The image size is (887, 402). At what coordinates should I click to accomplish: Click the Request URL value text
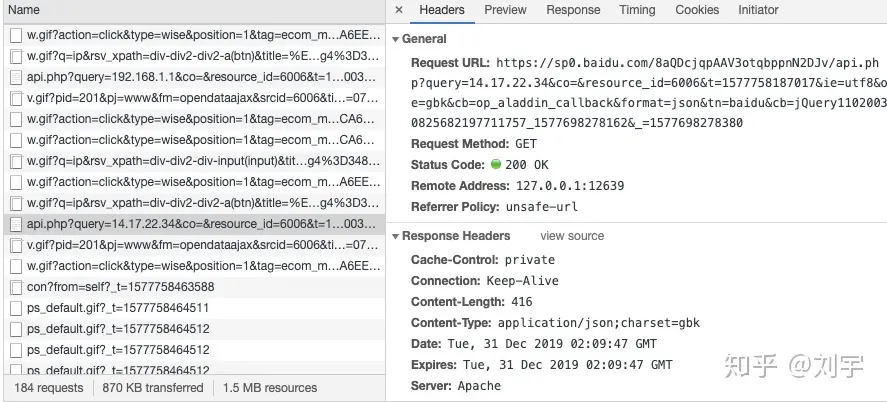point(649,93)
